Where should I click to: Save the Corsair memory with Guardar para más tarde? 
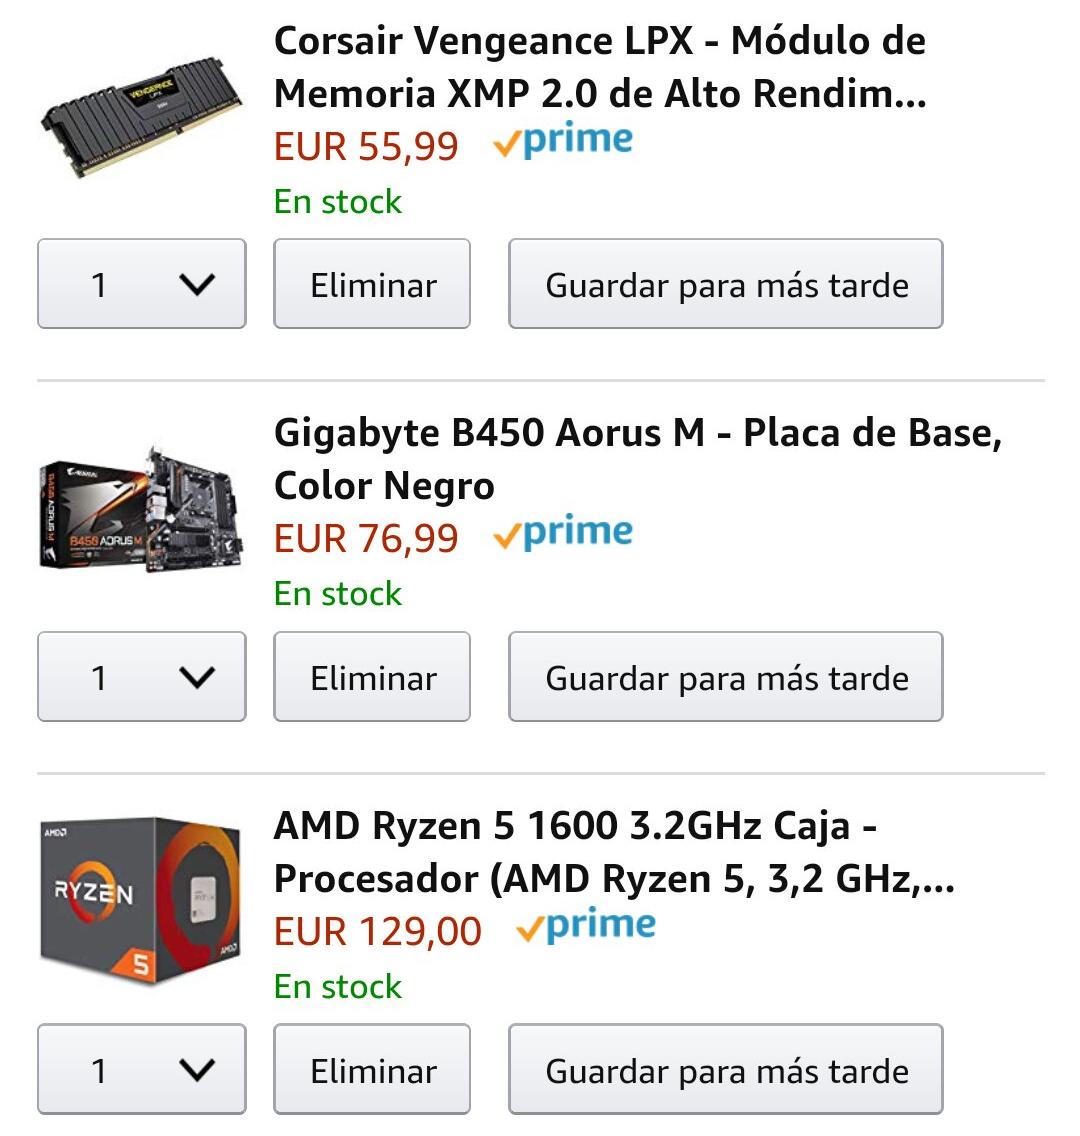pos(726,284)
